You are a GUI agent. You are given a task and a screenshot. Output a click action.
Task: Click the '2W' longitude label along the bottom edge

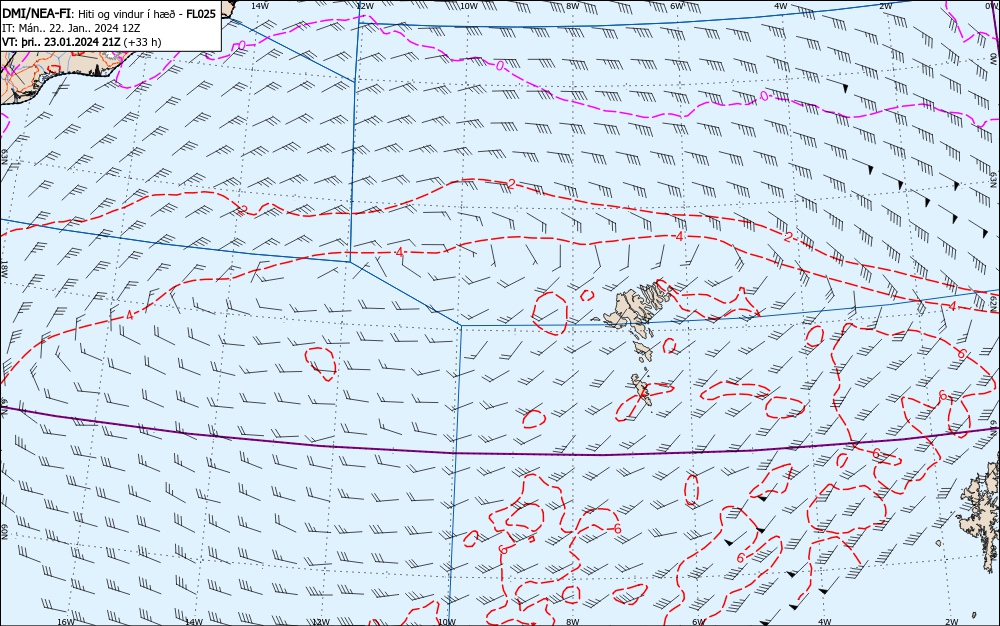pyautogui.click(x=952, y=622)
